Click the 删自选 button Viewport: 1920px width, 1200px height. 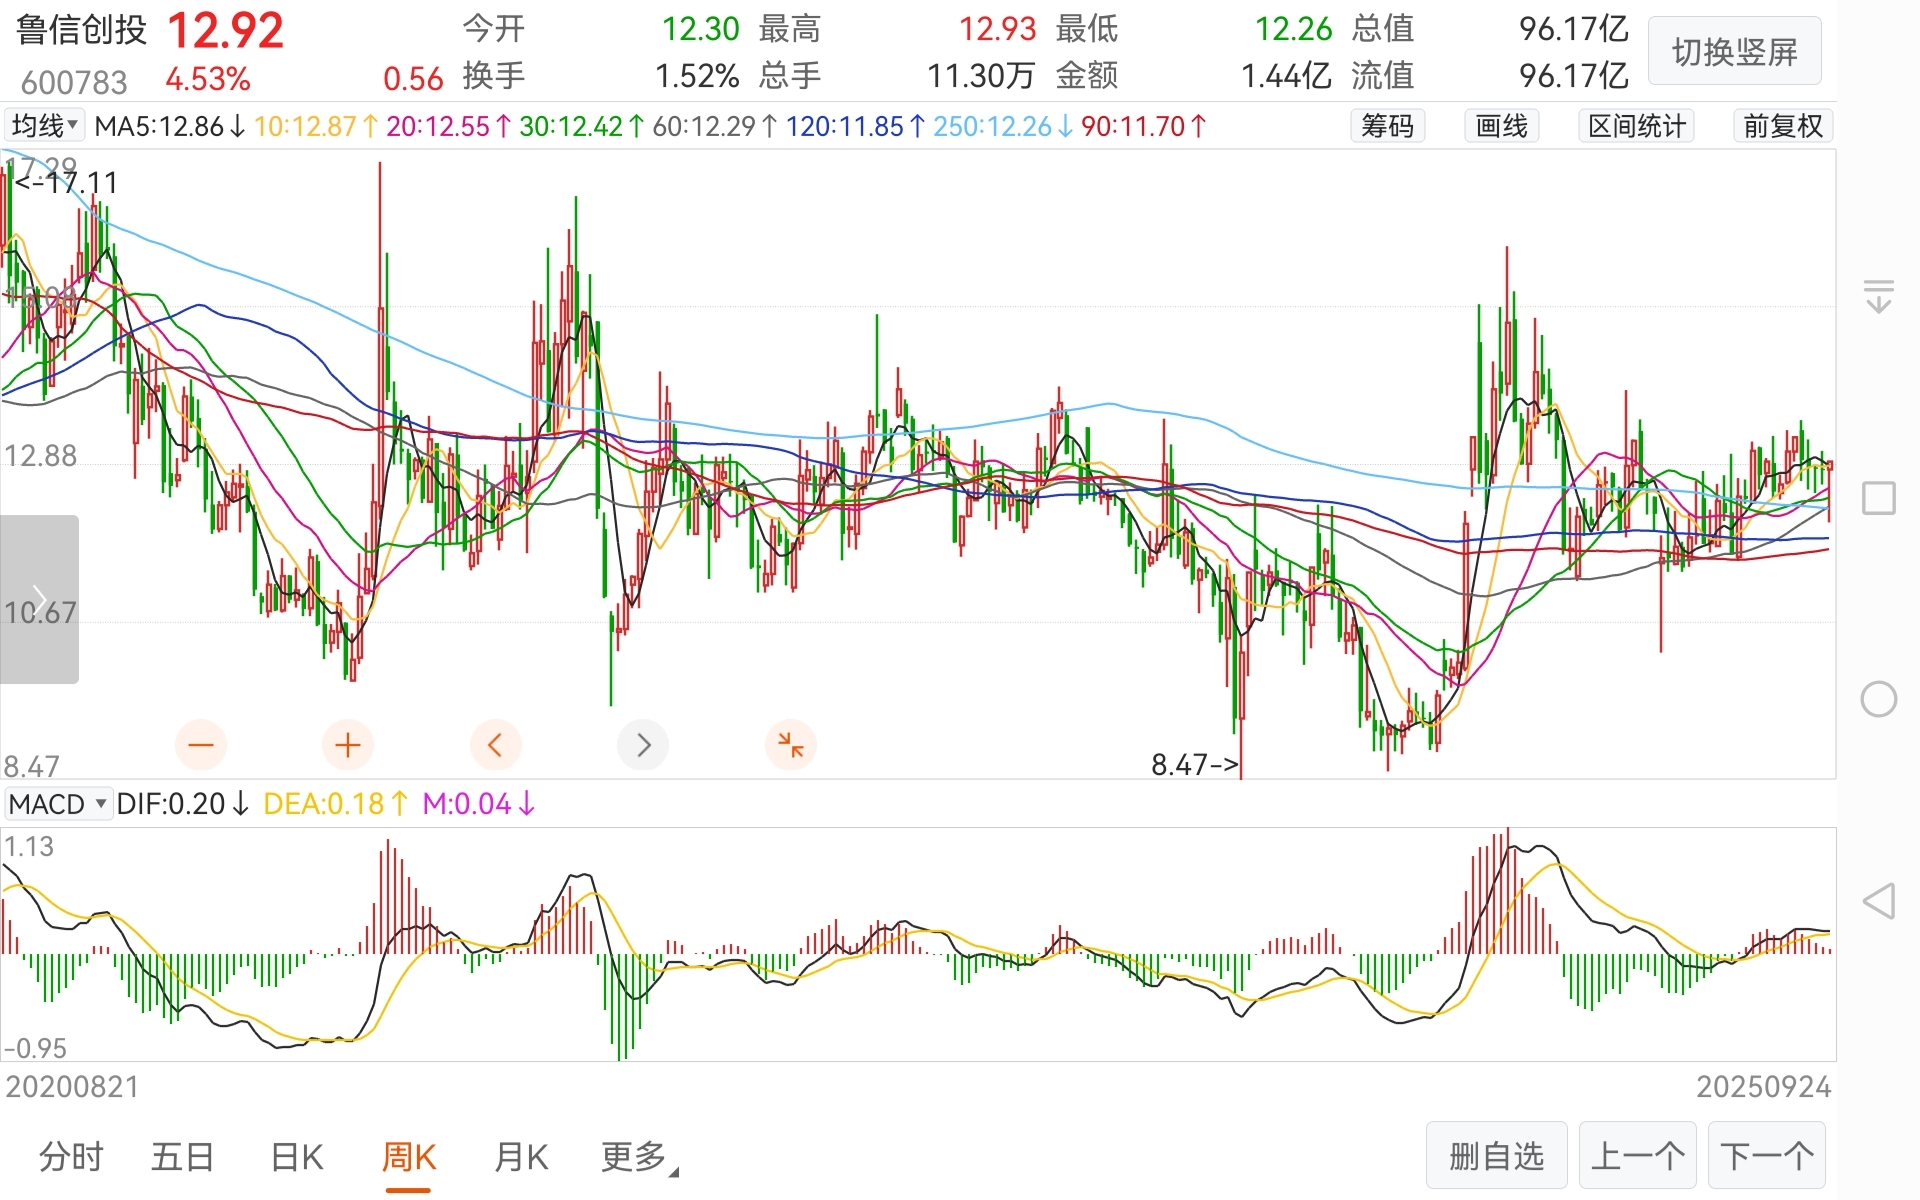(1497, 1156)
